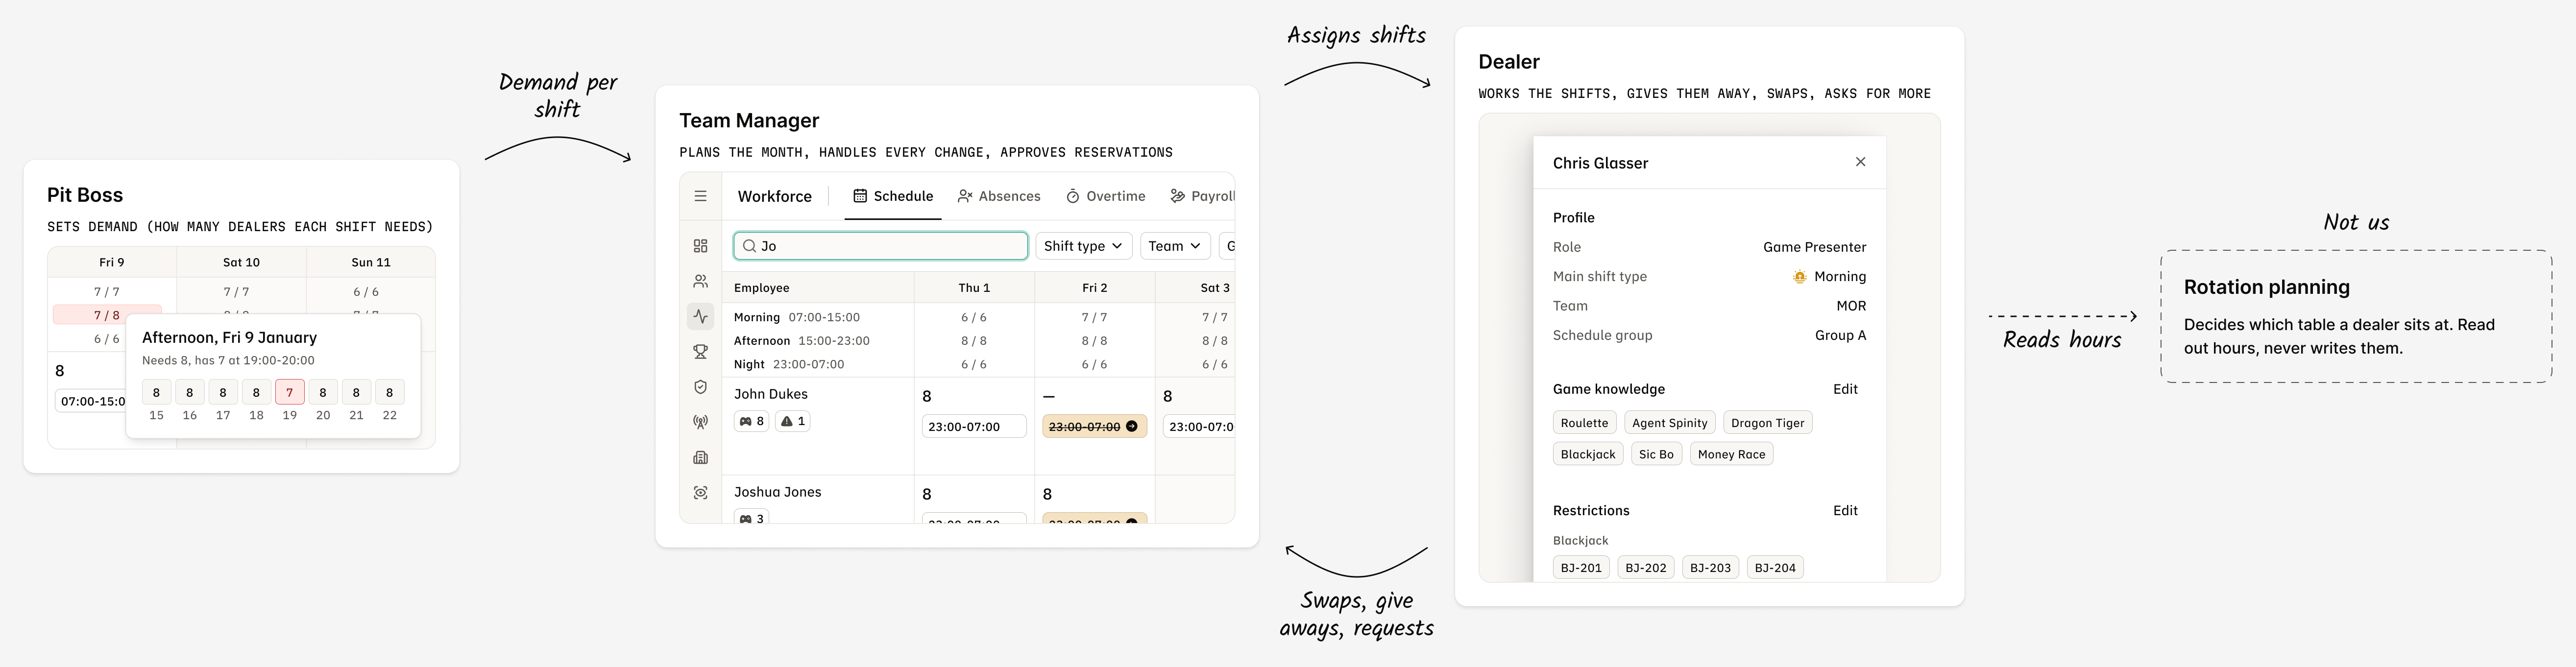Click the Sat 10 column header in Pit Boss

[x=241, y=262]
